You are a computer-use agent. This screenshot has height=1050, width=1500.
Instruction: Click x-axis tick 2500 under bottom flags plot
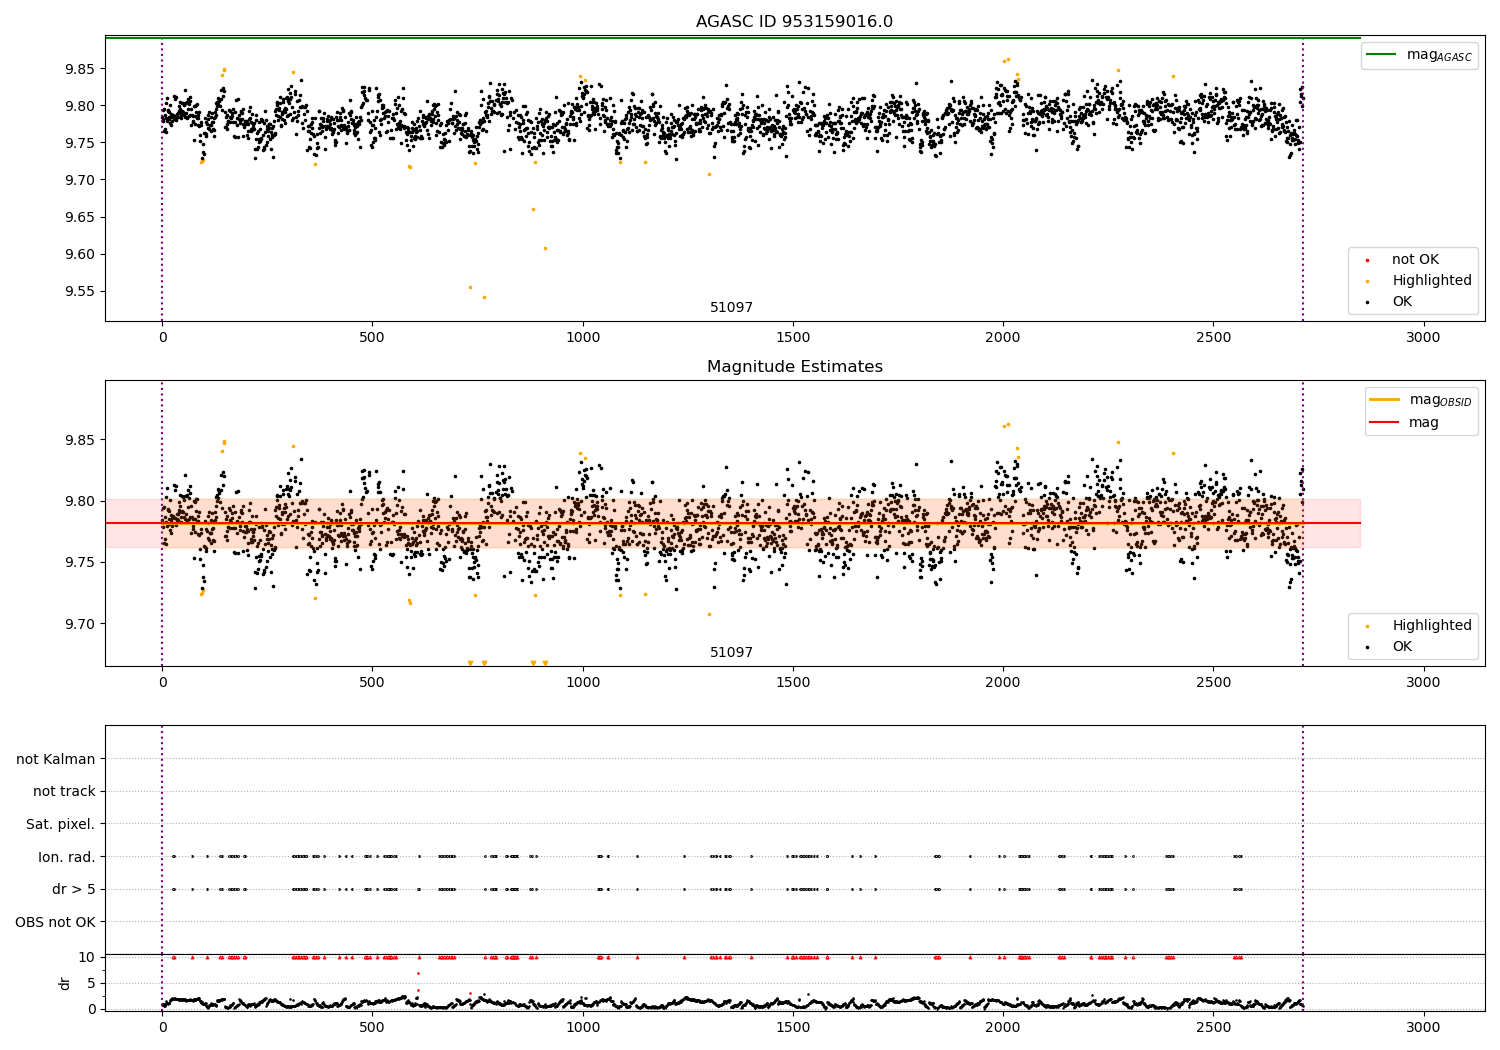(1213, 1027)
